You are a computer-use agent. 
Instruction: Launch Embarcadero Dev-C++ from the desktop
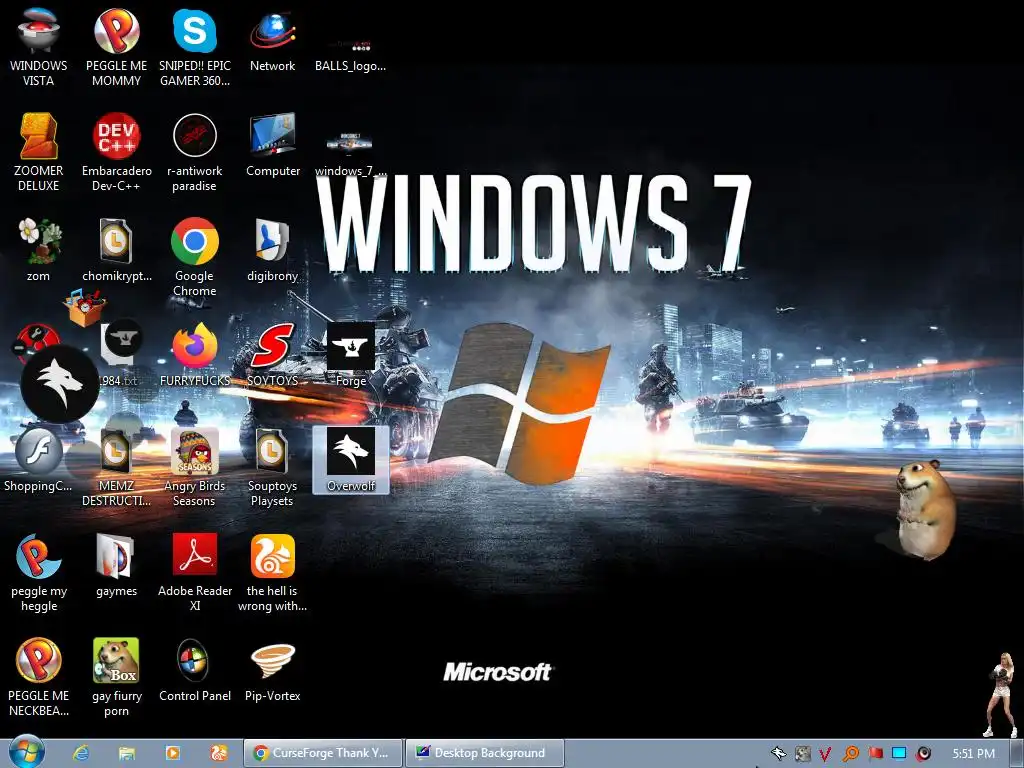coord(116,152)
